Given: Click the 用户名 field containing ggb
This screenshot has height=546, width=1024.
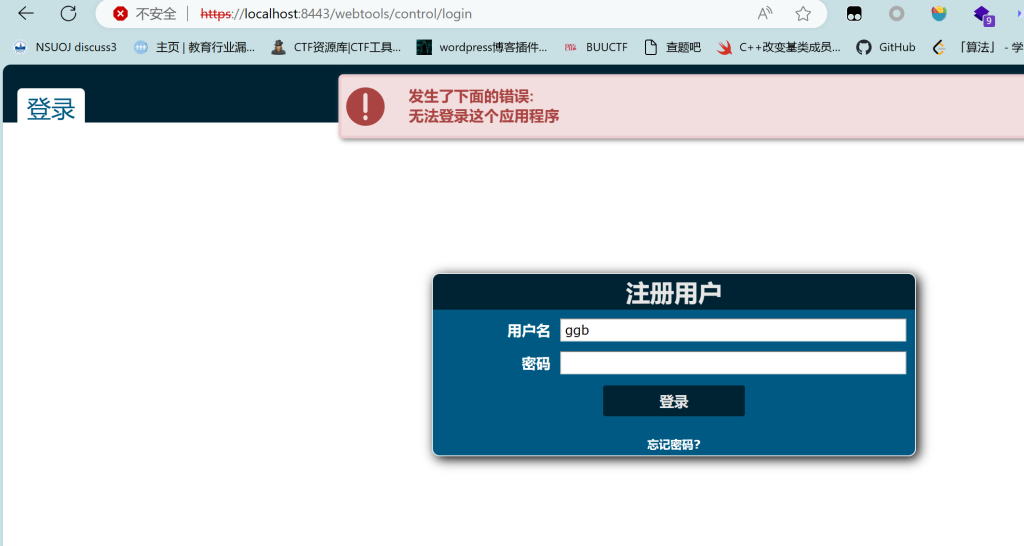Looking at the screenshot, I should [x=732, y=331].
